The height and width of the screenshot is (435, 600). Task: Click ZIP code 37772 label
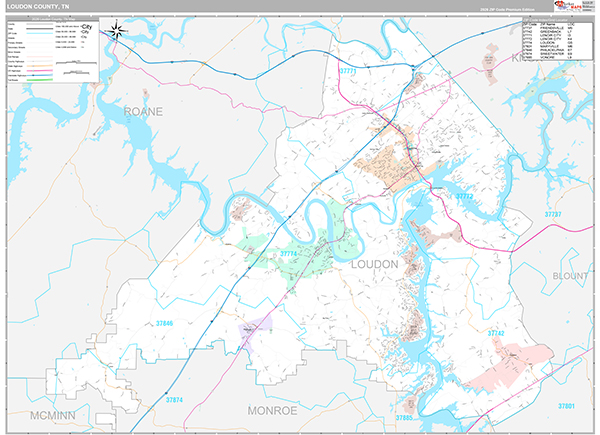pos(464,197)
